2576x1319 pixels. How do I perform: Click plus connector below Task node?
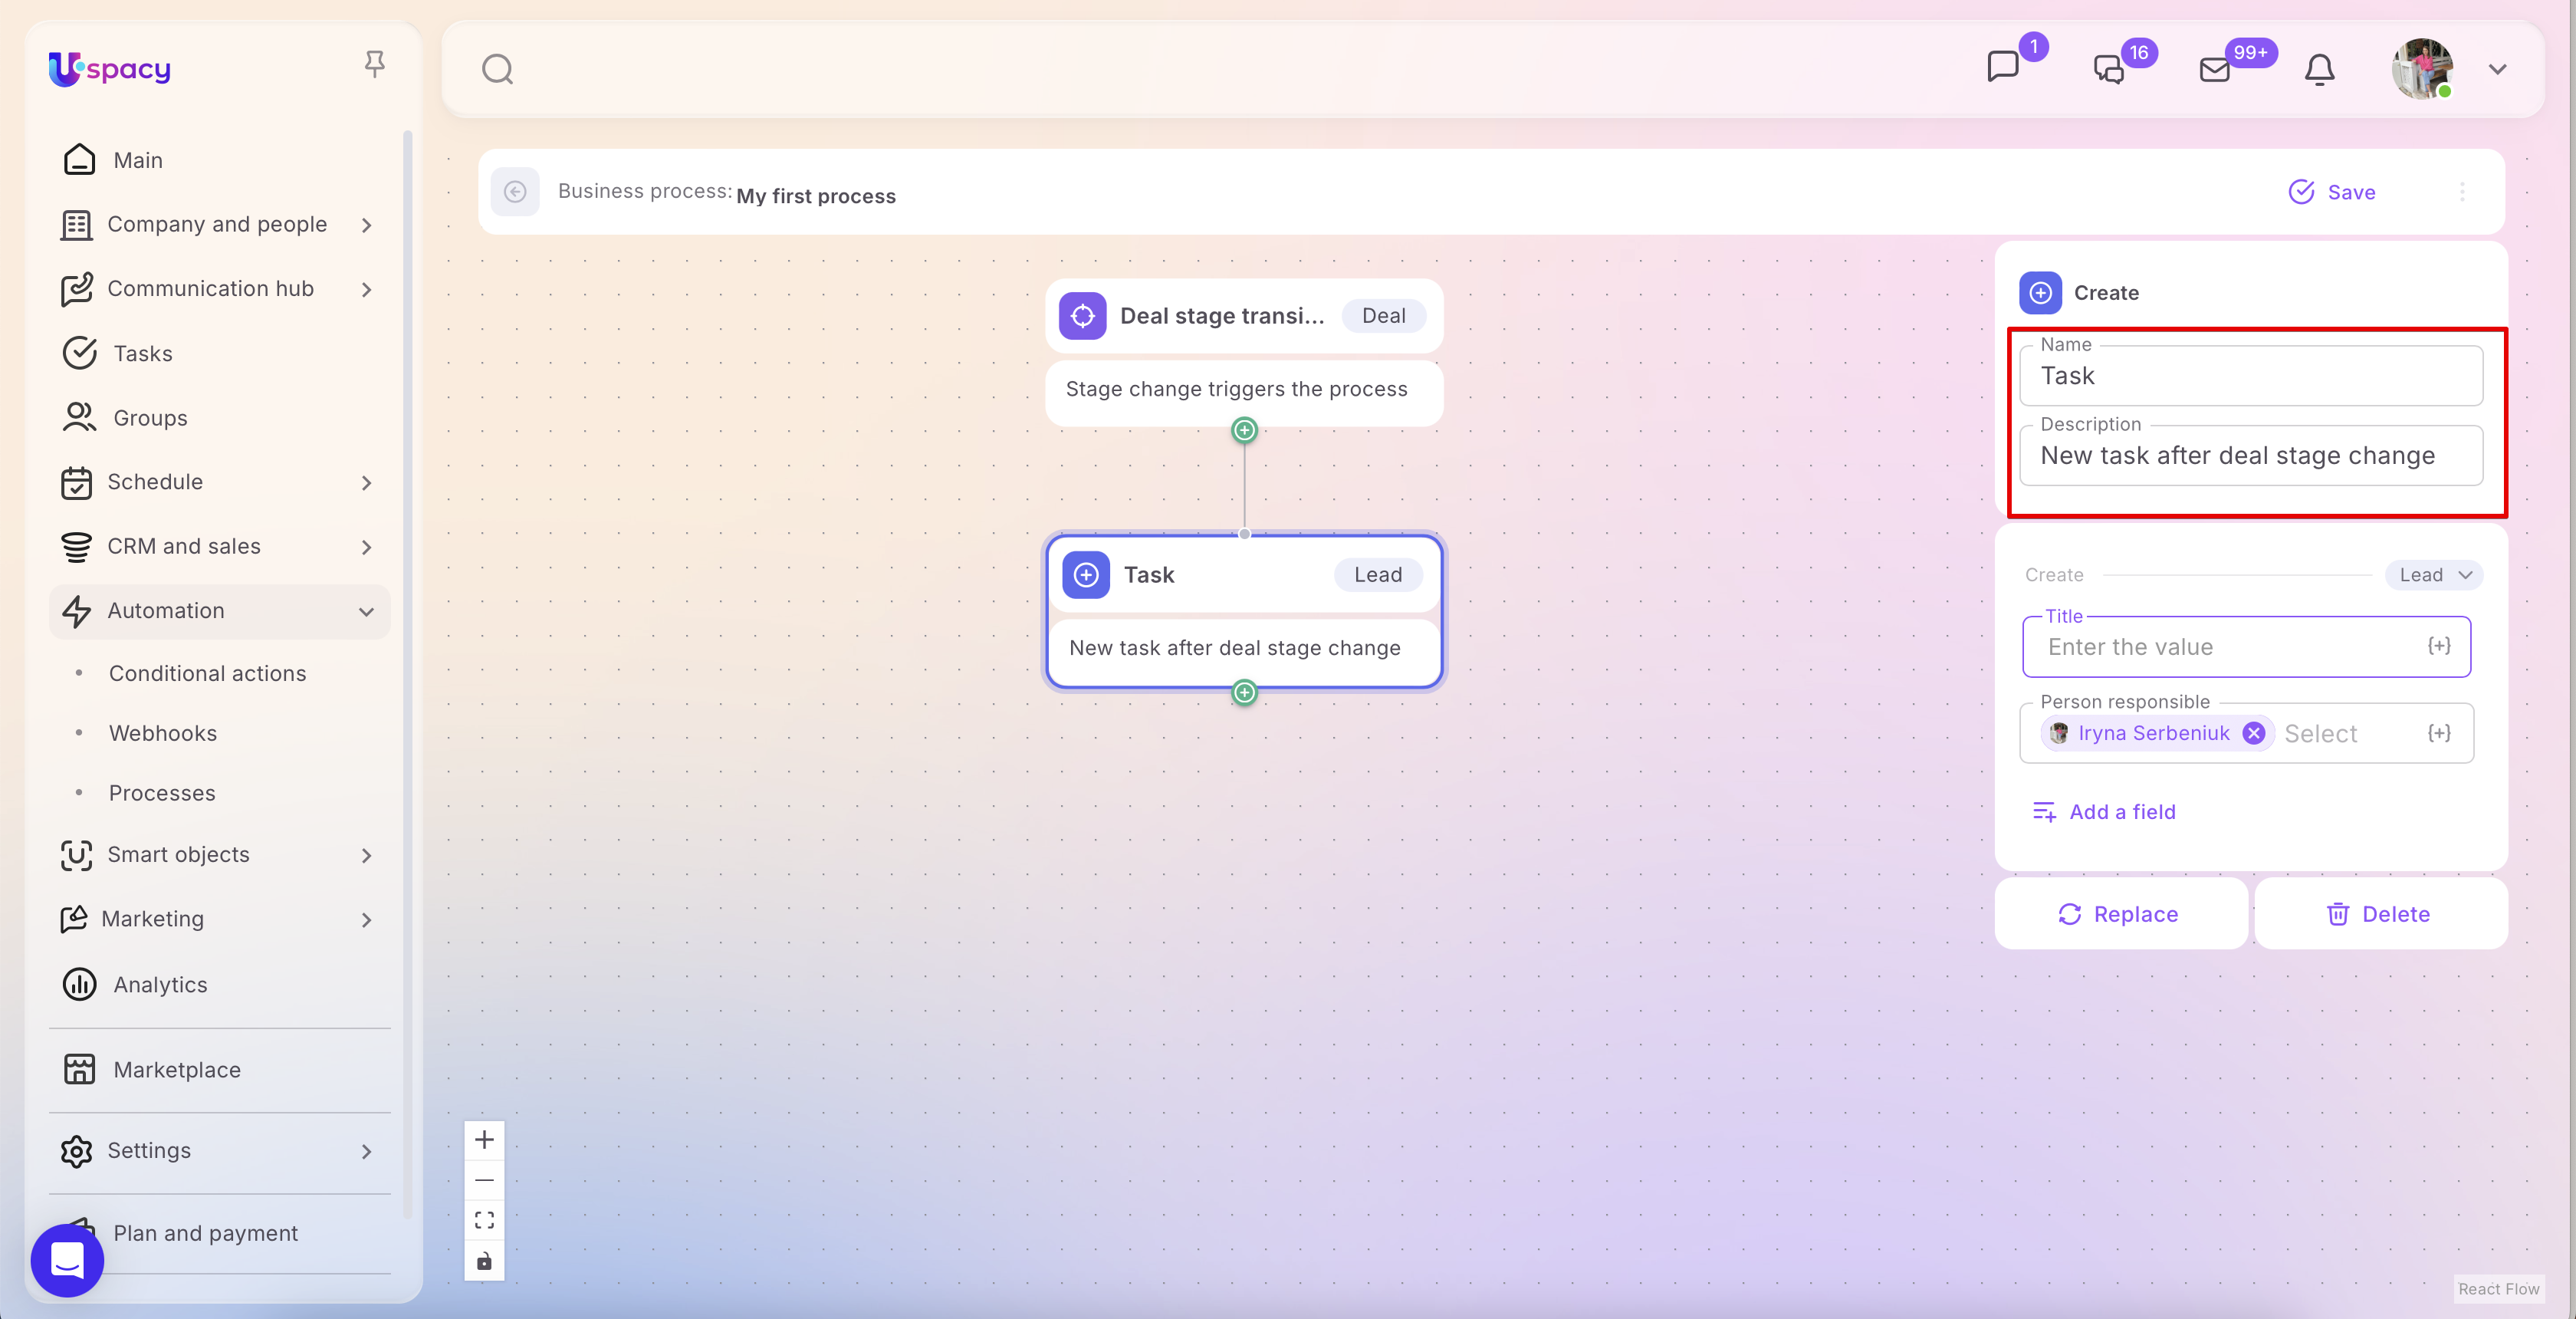click(x=1244, y=692)
